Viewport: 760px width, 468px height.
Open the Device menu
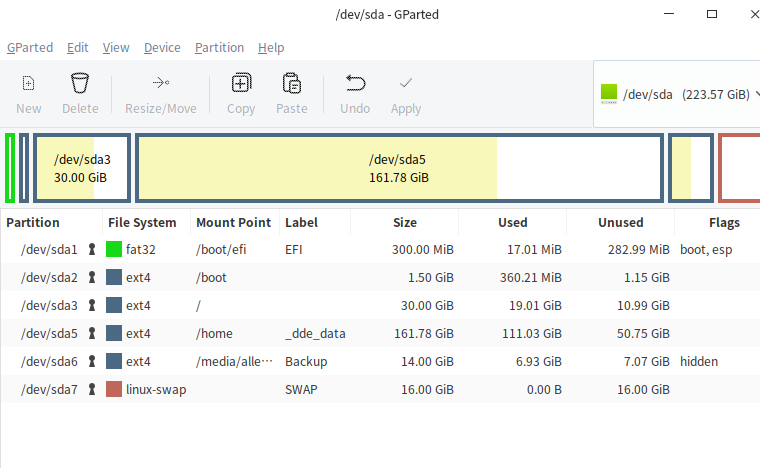tap(162, 47)
